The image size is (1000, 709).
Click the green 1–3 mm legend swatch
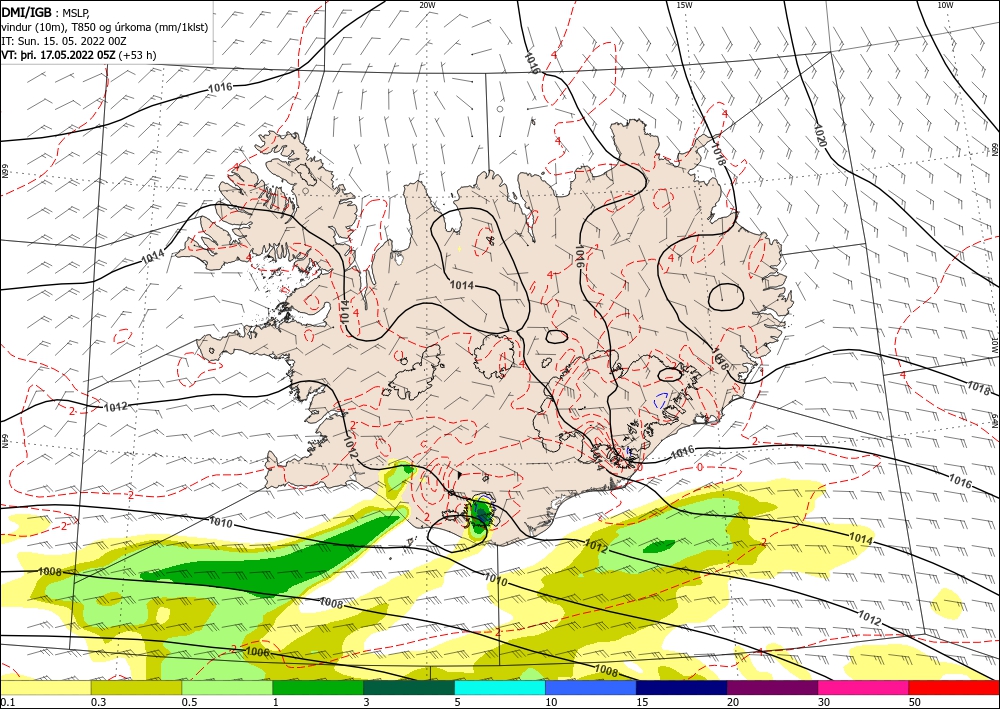coord(318,687)
